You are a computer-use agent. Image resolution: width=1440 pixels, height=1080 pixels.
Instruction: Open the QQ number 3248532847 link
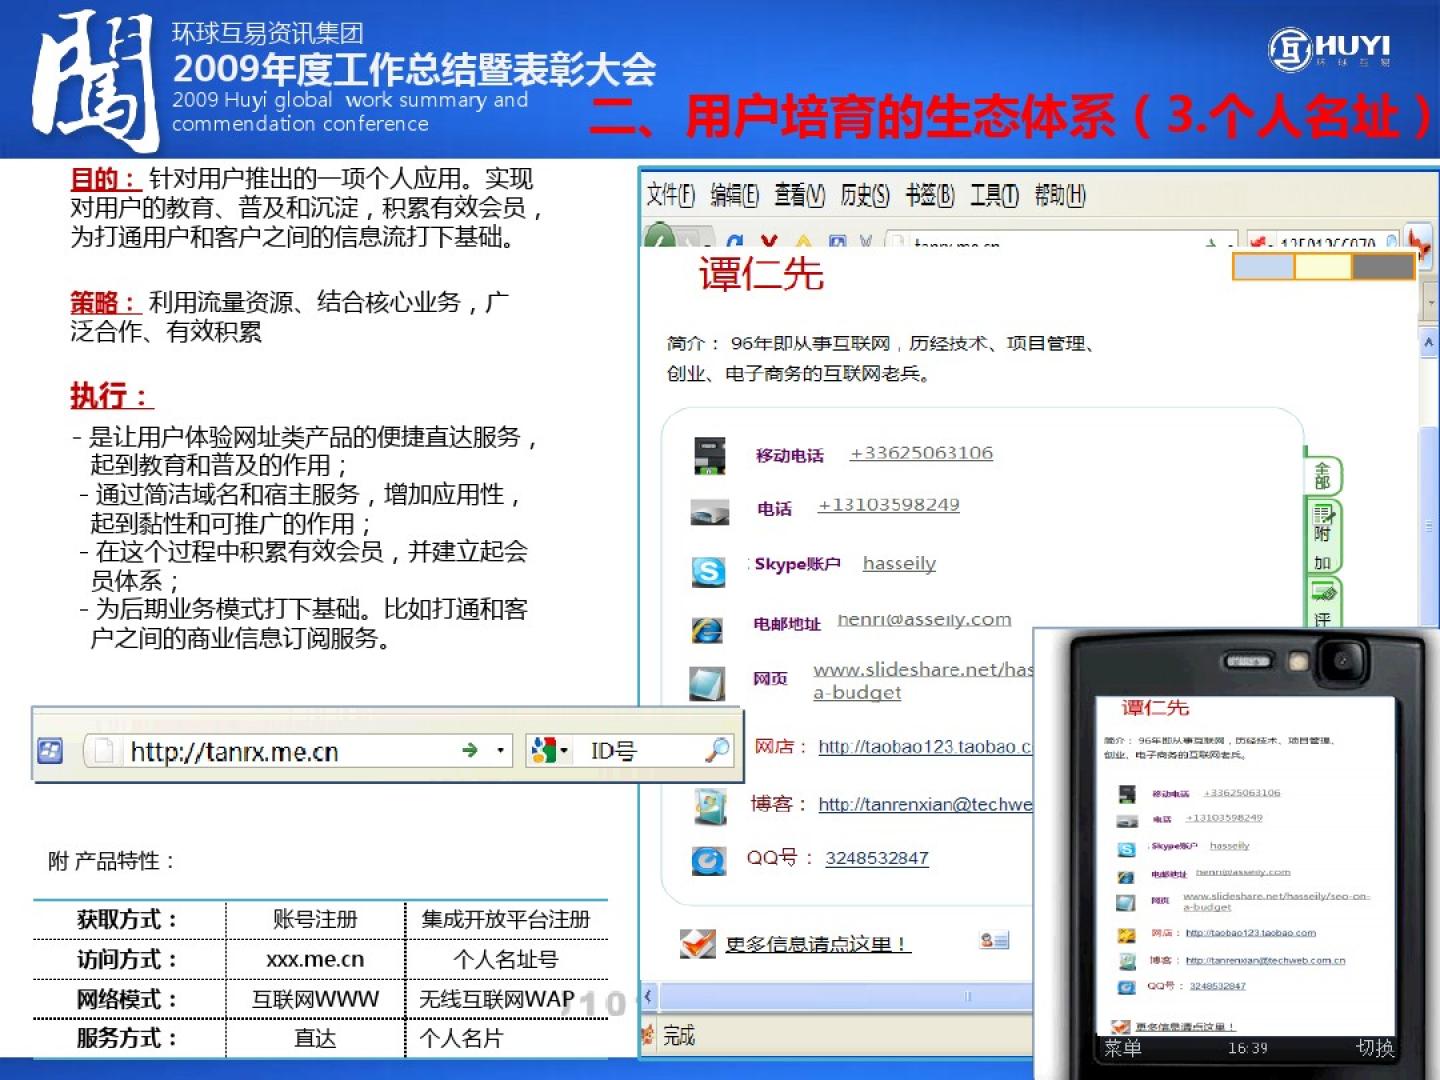tap(876, 858)
